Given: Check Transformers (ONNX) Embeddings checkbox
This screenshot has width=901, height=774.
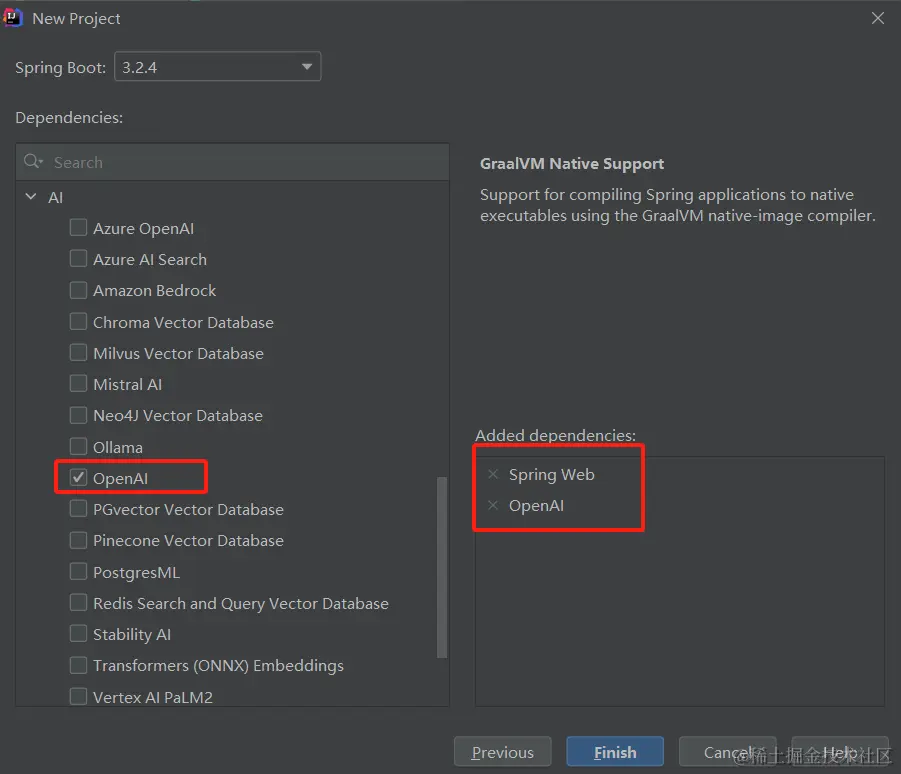Looking at the screenshot, I should pyautogui.click(x=78, y=665).
